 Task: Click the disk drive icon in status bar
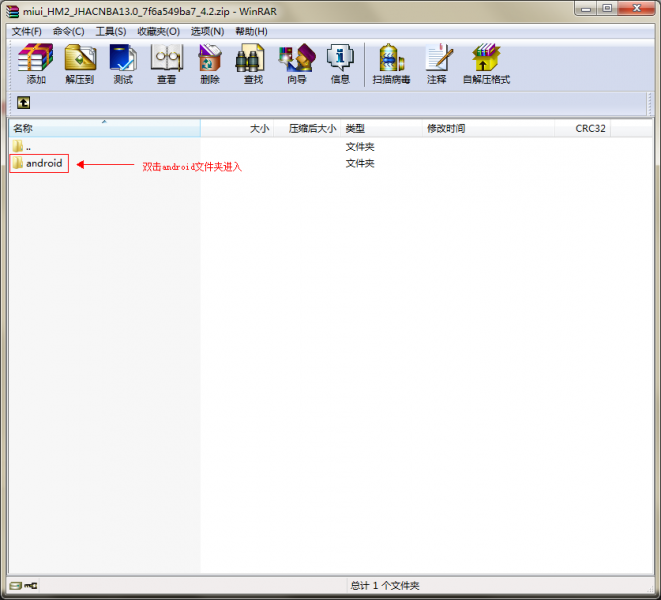(16, 586)
